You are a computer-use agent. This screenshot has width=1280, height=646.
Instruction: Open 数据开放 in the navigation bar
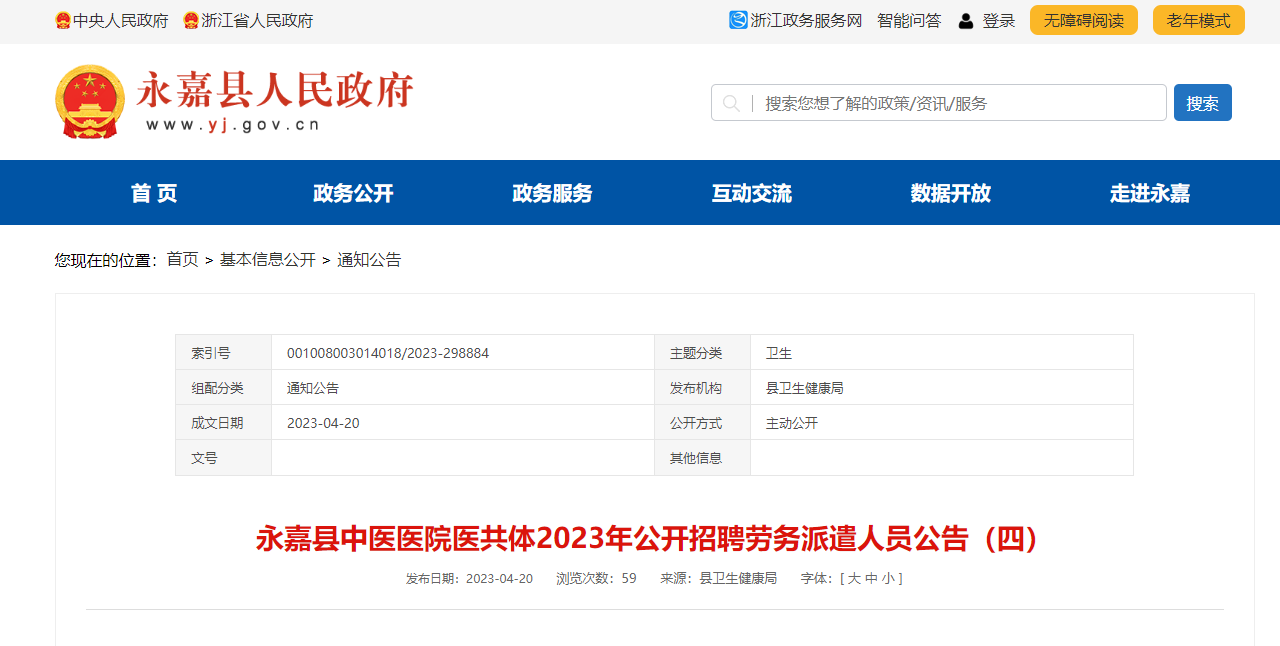point(950,193)
